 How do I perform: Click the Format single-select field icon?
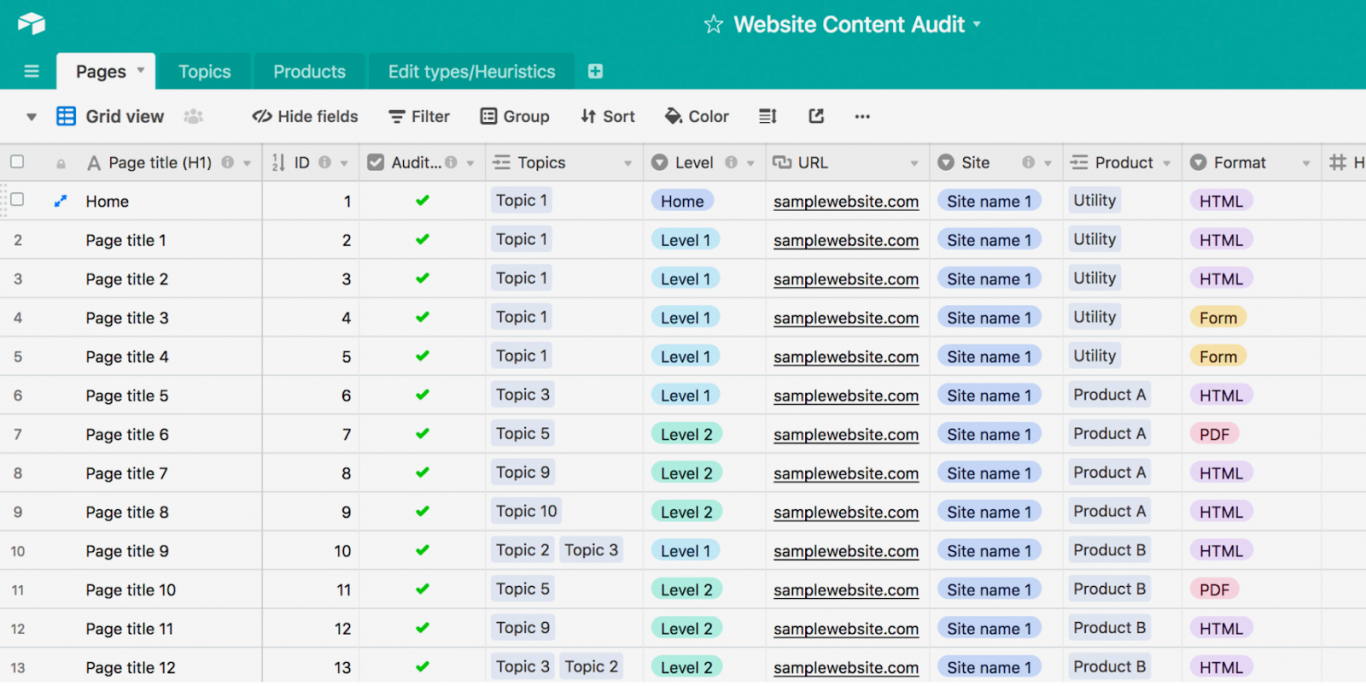coord(1198,162)
